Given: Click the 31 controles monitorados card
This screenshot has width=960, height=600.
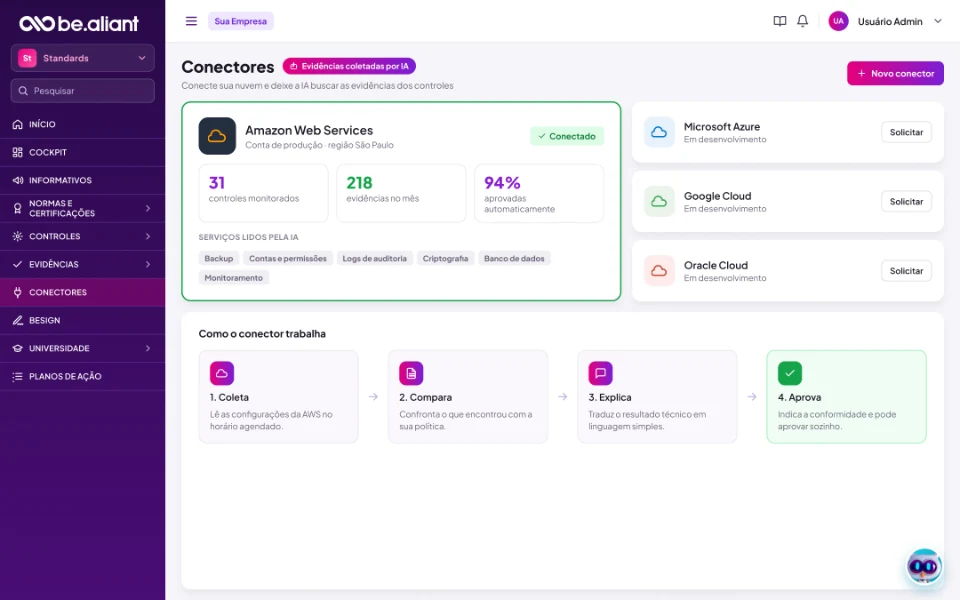Looking at the screenshot, I should [263, 193].
